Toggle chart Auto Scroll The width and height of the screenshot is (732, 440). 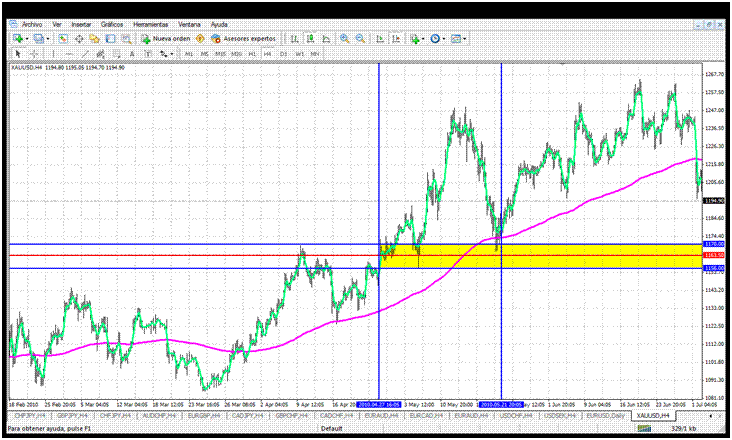(380, 39)
